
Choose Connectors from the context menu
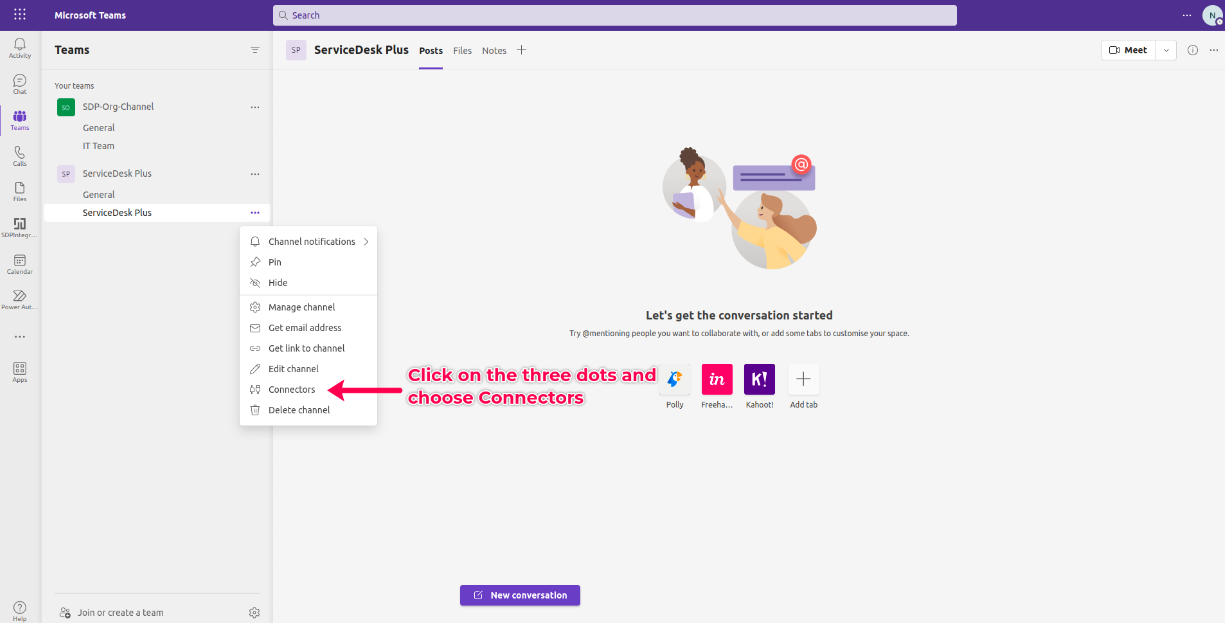(x=308, y=389)
